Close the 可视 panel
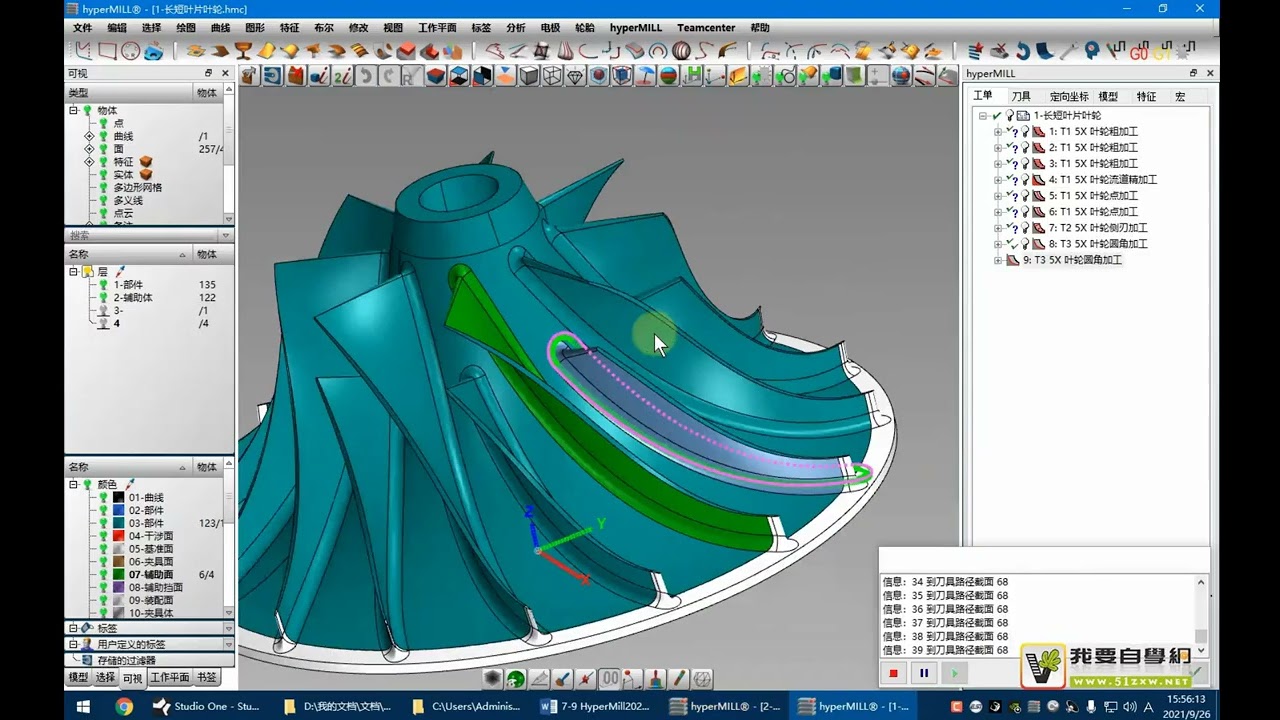 (x=225, y=73)
